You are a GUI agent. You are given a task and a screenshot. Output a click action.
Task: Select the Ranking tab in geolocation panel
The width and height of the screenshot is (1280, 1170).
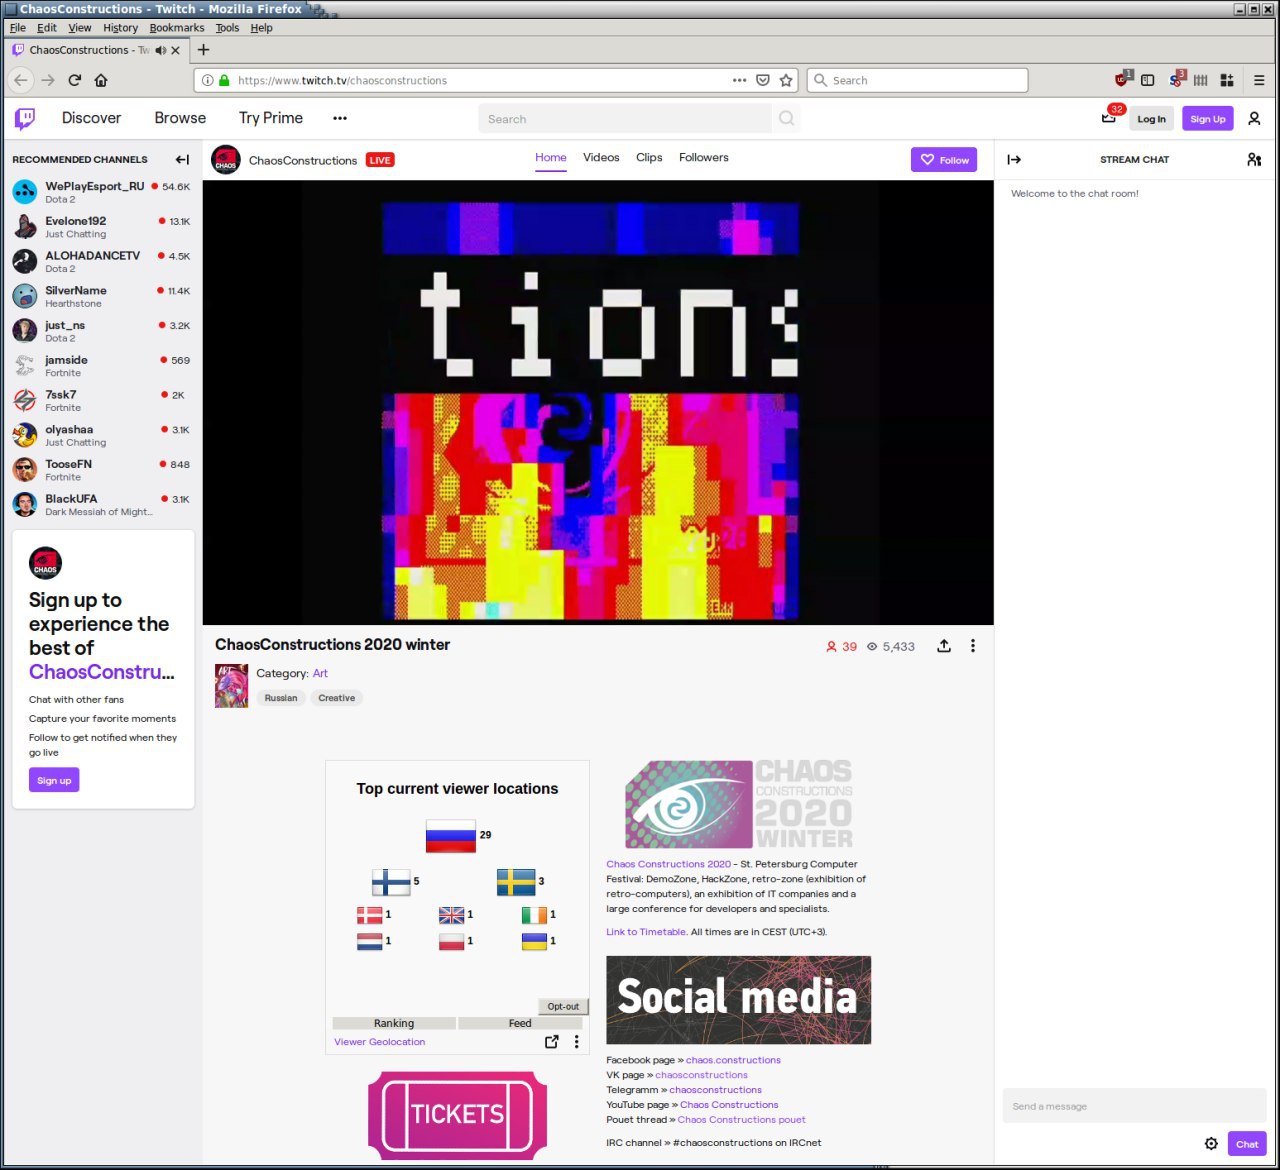(x=394, y=1023)
